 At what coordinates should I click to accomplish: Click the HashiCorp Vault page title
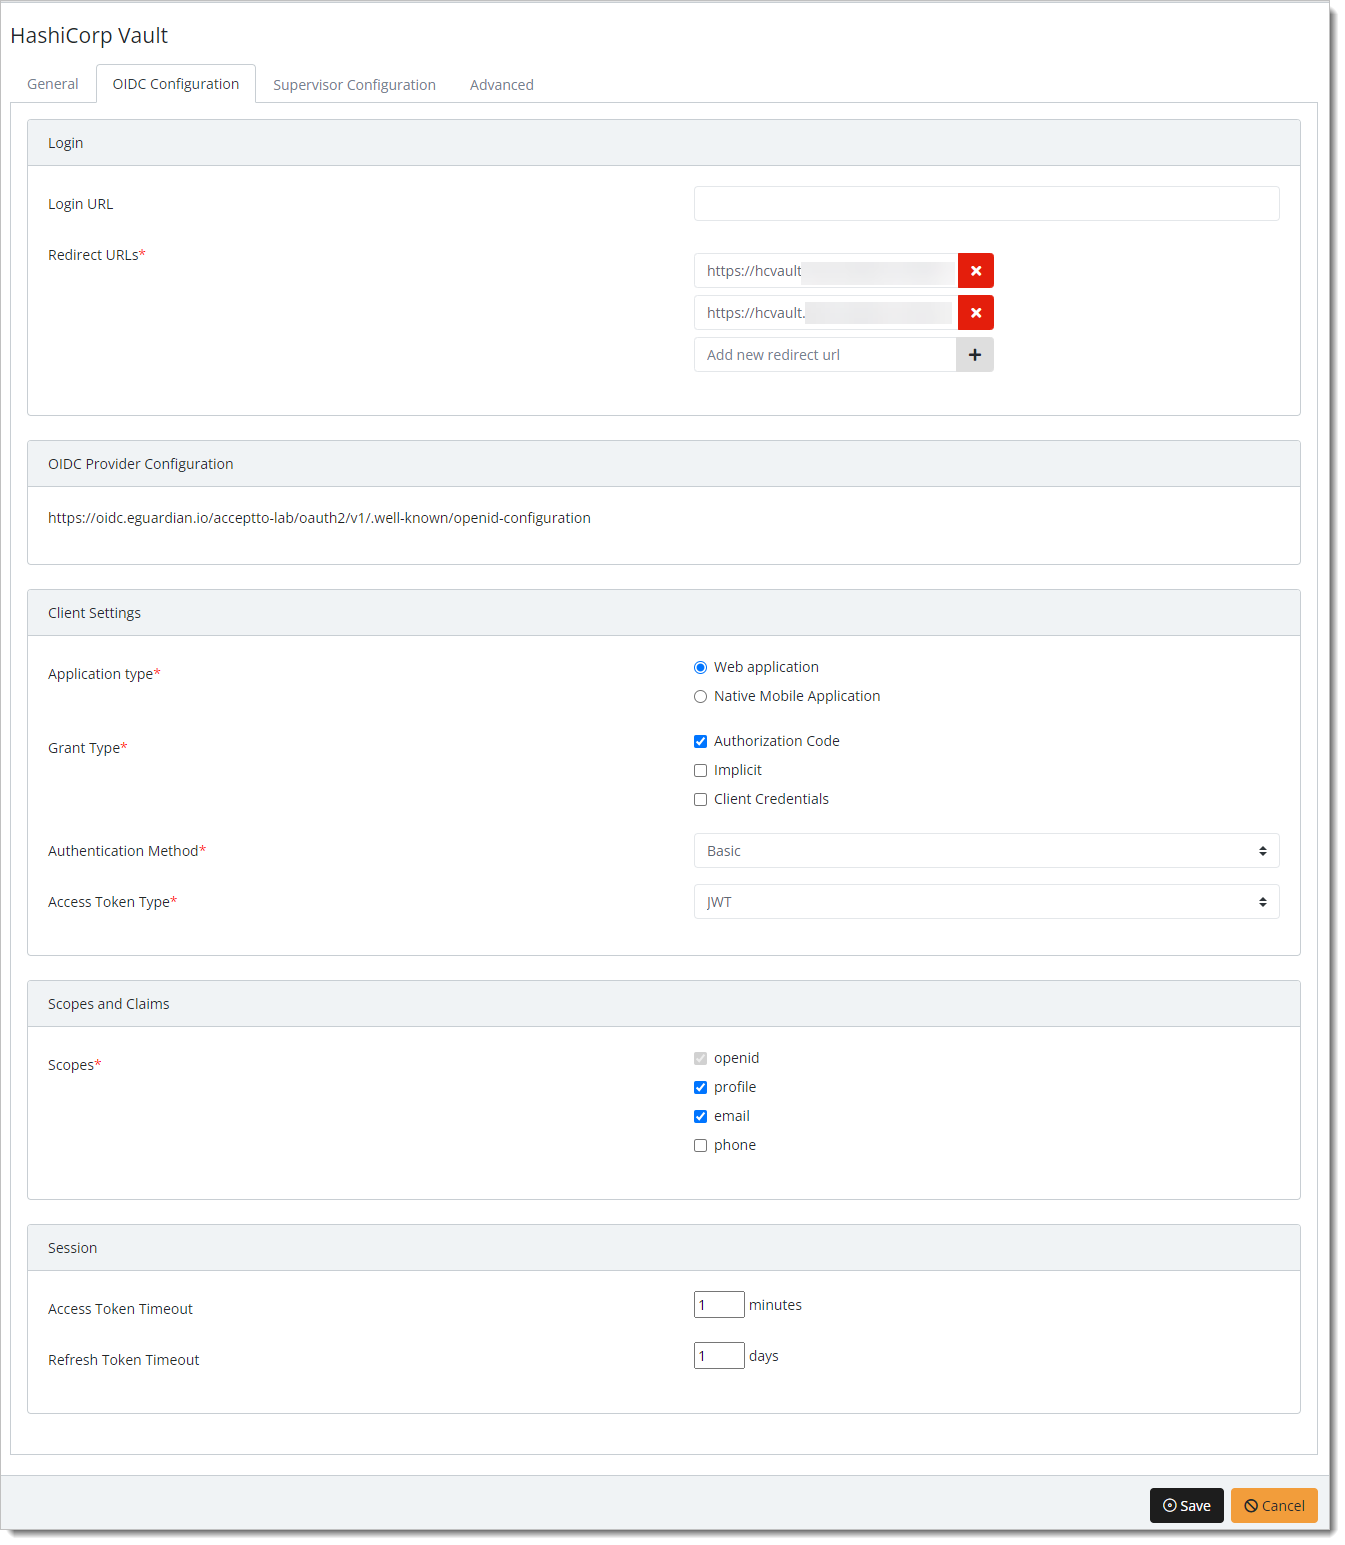click(89, 36)
